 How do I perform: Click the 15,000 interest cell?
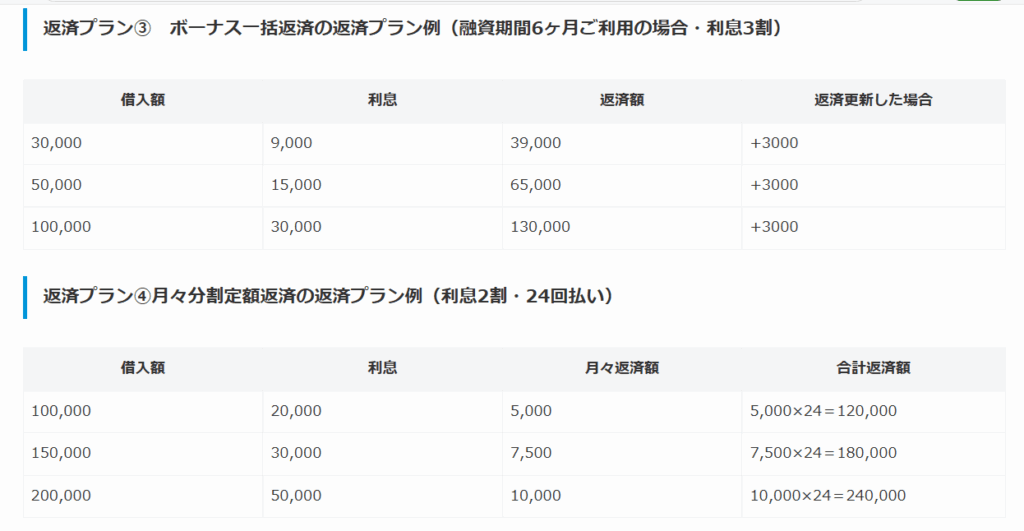click(383, 185)
